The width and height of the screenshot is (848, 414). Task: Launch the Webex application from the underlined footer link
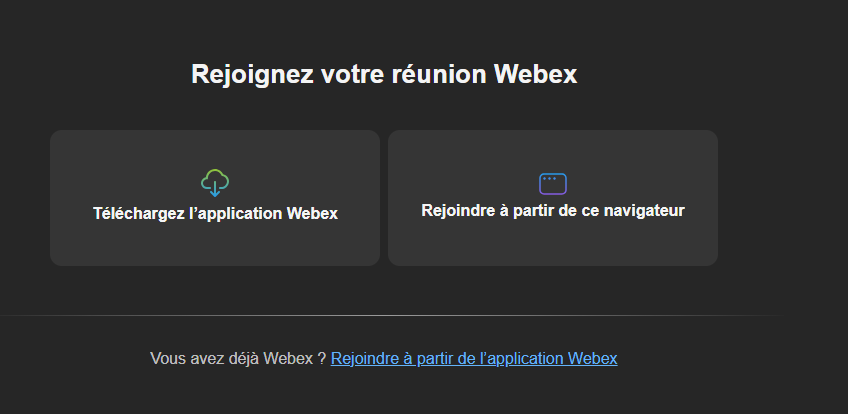pos(474,358)
